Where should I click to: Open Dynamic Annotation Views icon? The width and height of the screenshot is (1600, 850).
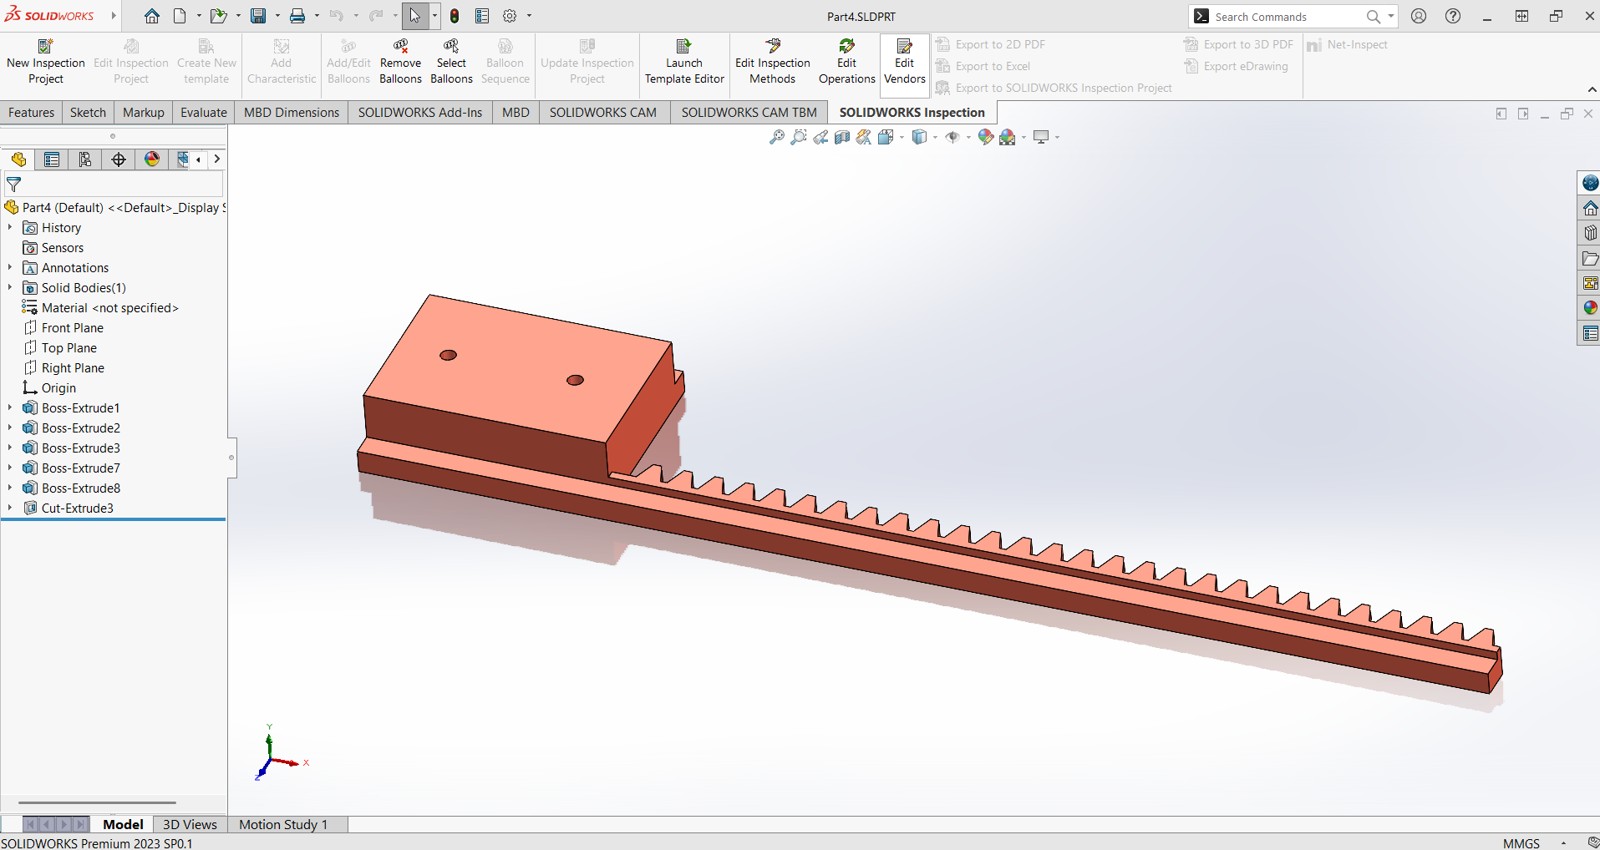point(864,137)
